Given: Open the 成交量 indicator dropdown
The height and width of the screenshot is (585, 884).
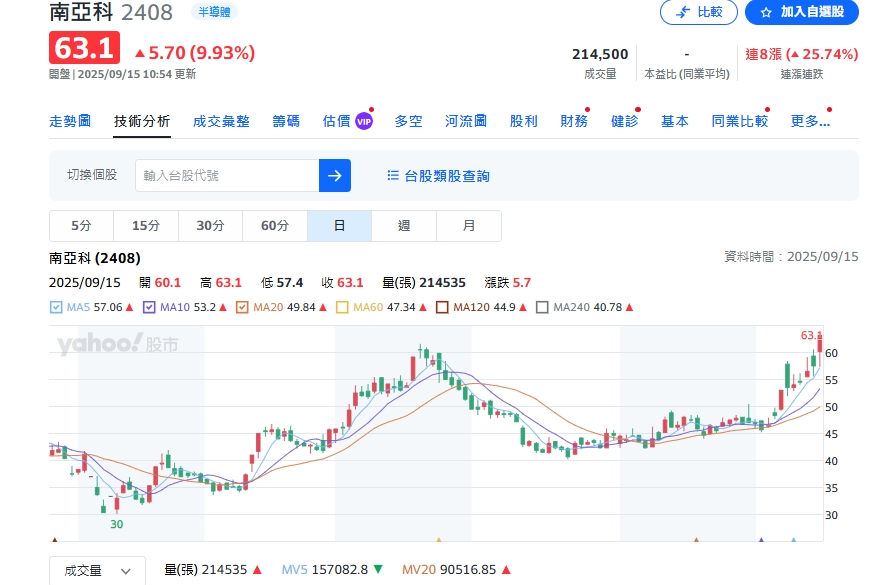Looking at the screenshot, I should pos(97,570).
